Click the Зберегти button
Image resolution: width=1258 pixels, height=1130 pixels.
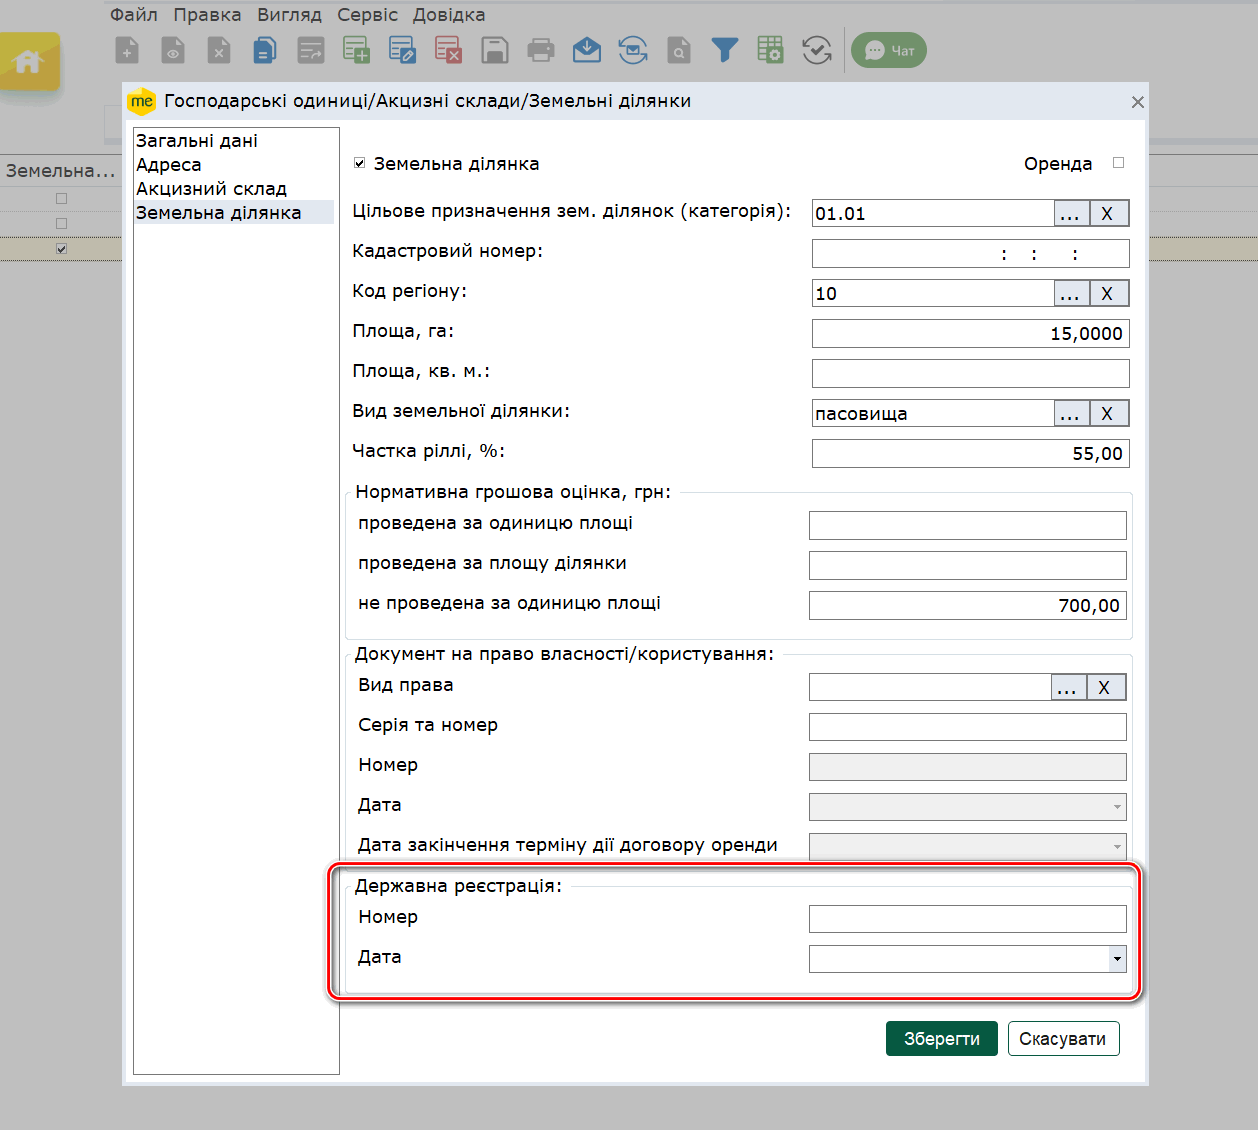941,1039
